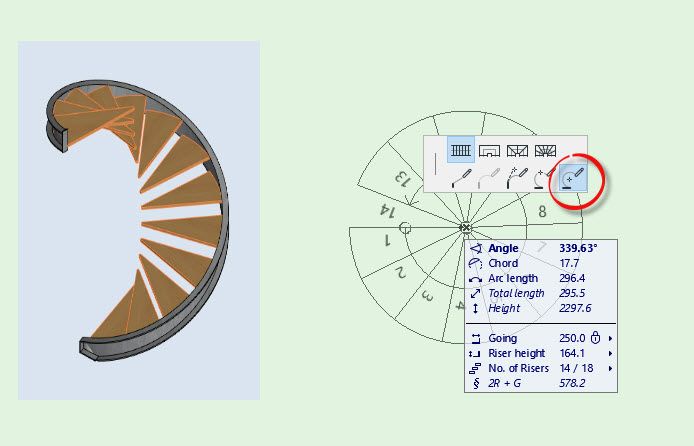Click the Going label

pos(502,338)
